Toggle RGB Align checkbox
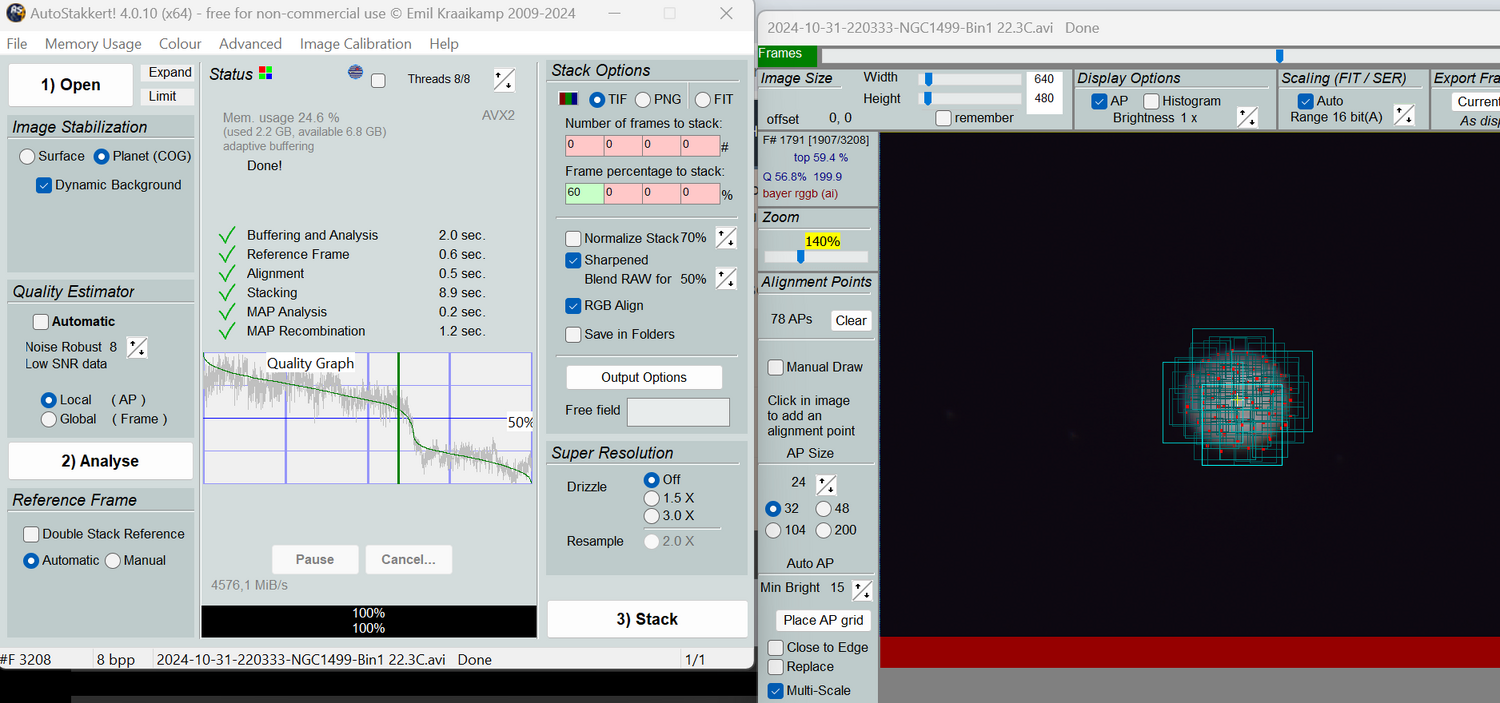The height and width of the screenshot is (703, 1500). [x=573, y=306]
